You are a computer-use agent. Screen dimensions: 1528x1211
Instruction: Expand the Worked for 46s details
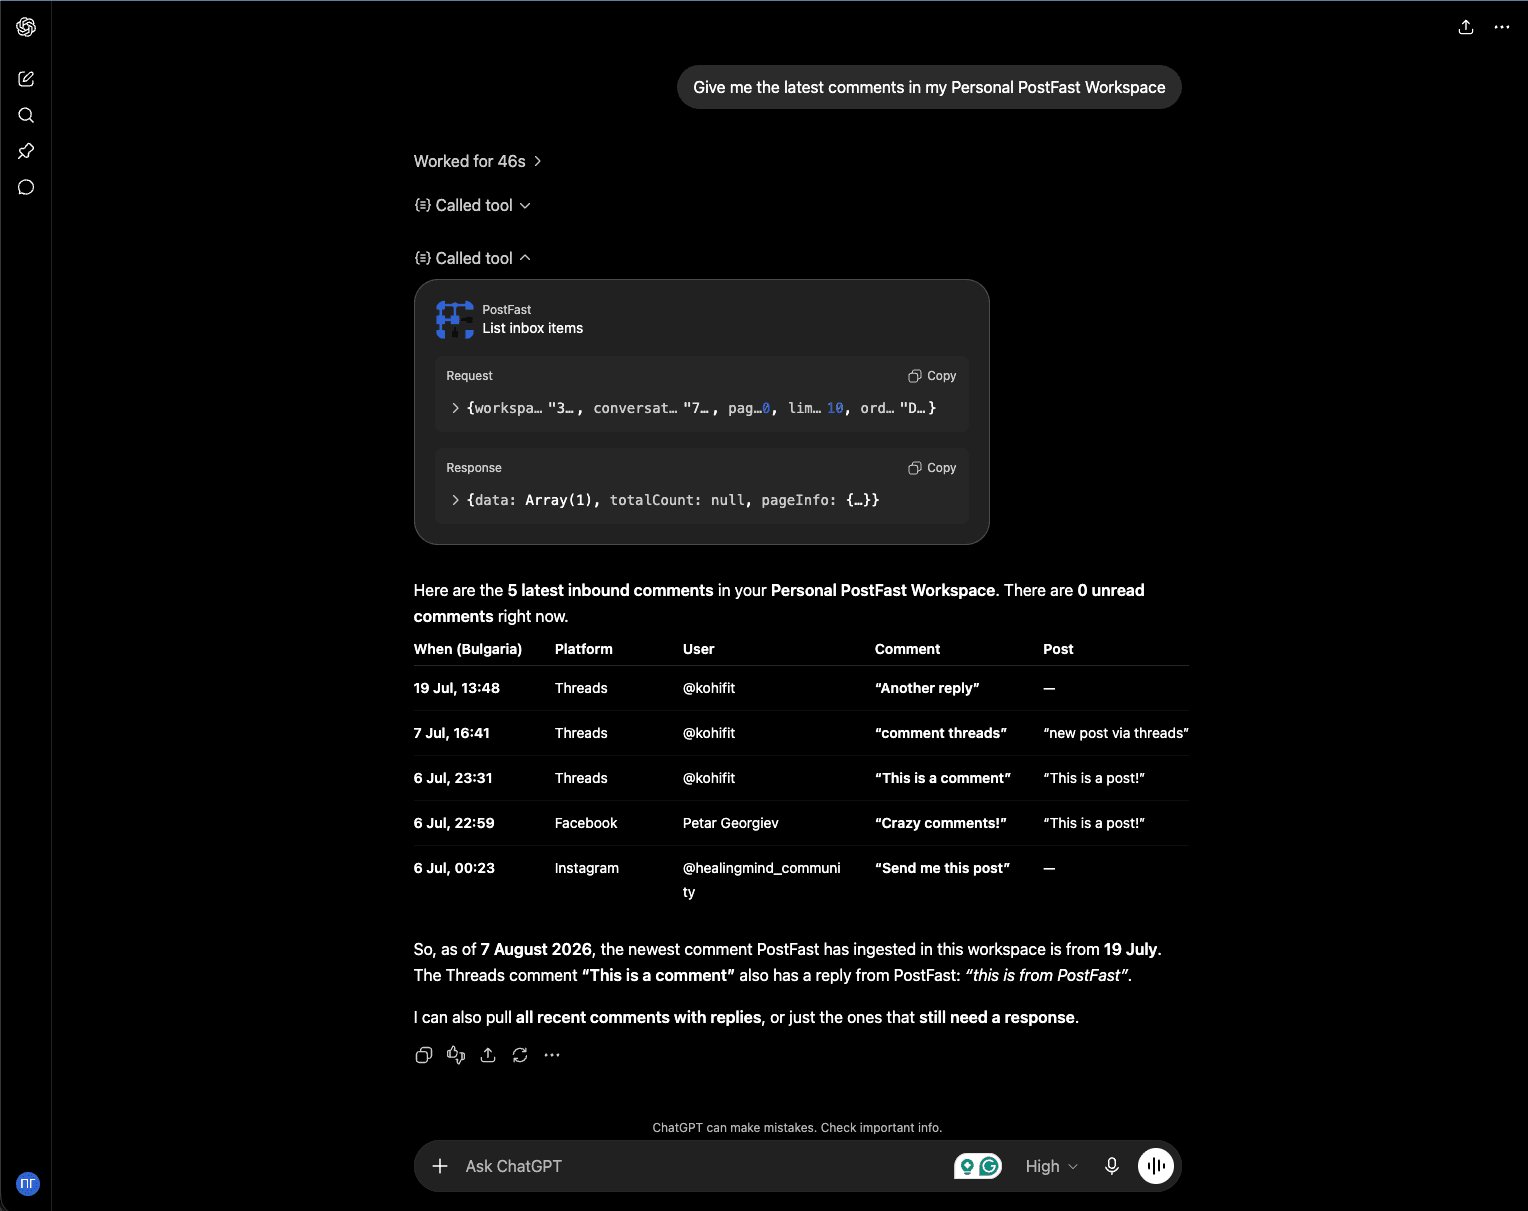(x=478, y=161)
